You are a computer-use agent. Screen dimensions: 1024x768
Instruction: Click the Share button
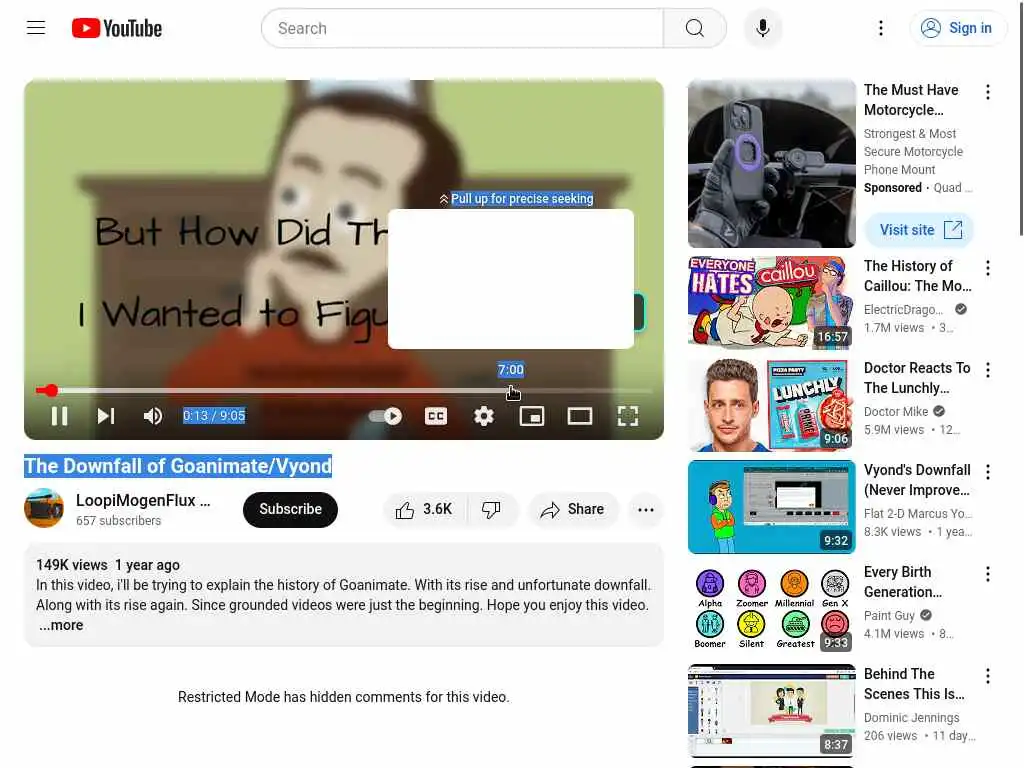572,509
